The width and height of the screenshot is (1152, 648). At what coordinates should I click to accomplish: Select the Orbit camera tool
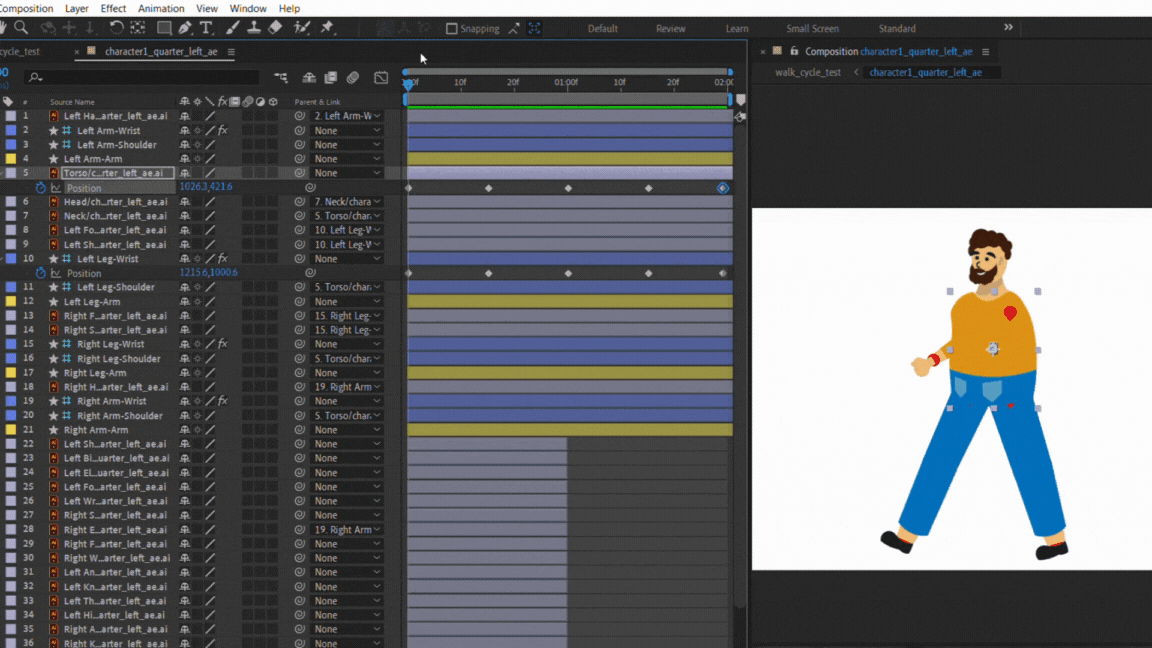[48, 28]
